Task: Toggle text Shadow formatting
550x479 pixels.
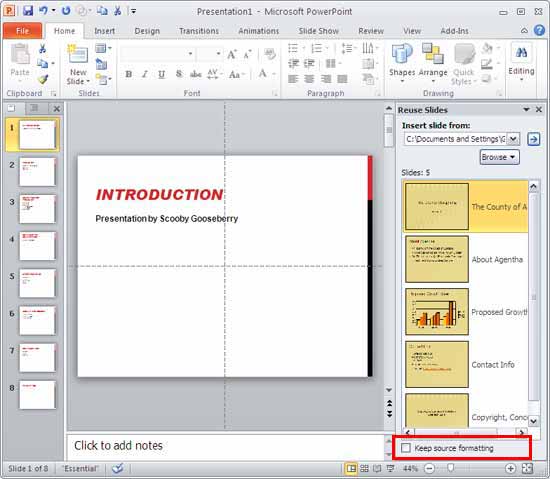Action: [x=179, y=74]
